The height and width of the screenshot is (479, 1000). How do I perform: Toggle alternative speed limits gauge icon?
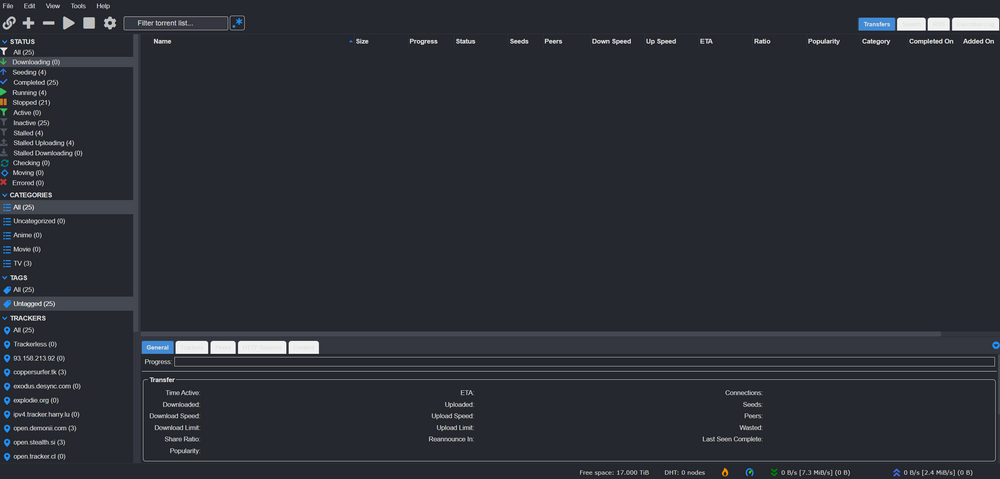click(750, 473)
